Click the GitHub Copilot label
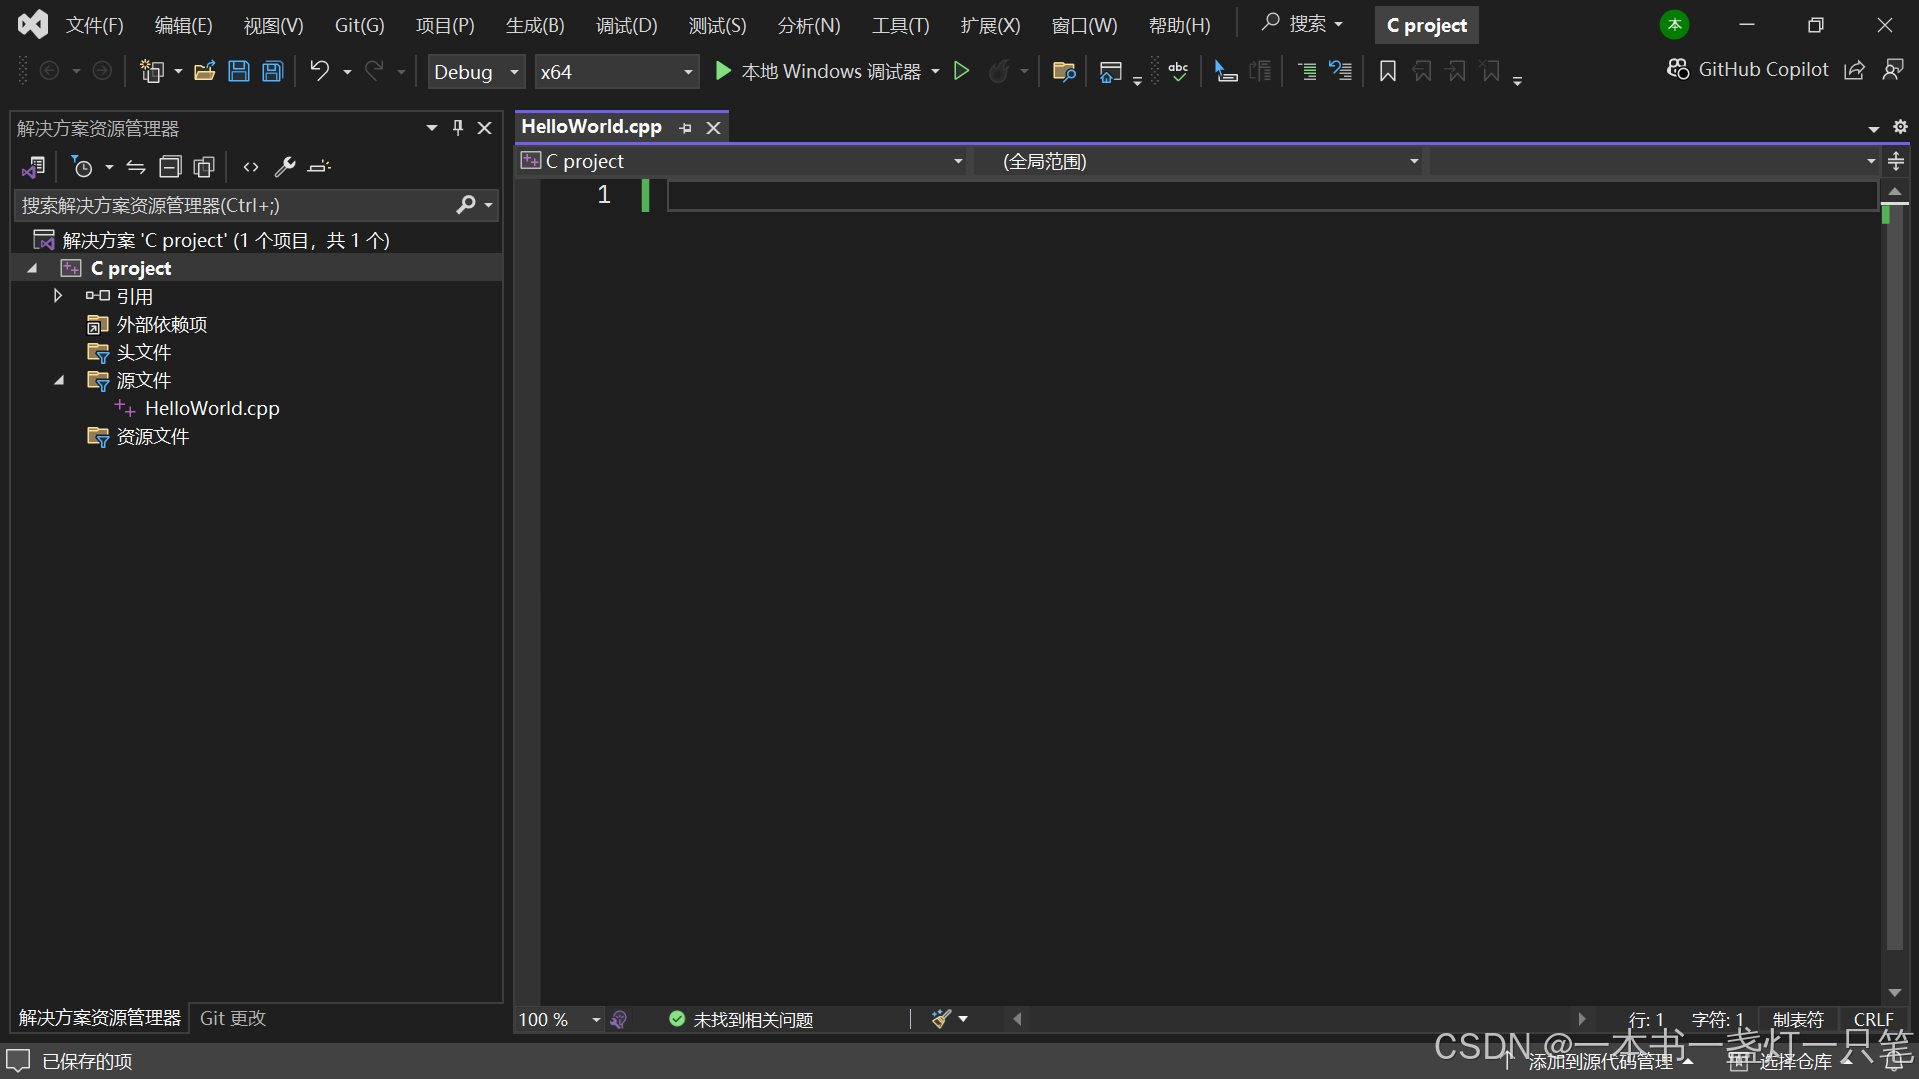The height and width of the screenshot is (1079, 1919). [1763, 69]
